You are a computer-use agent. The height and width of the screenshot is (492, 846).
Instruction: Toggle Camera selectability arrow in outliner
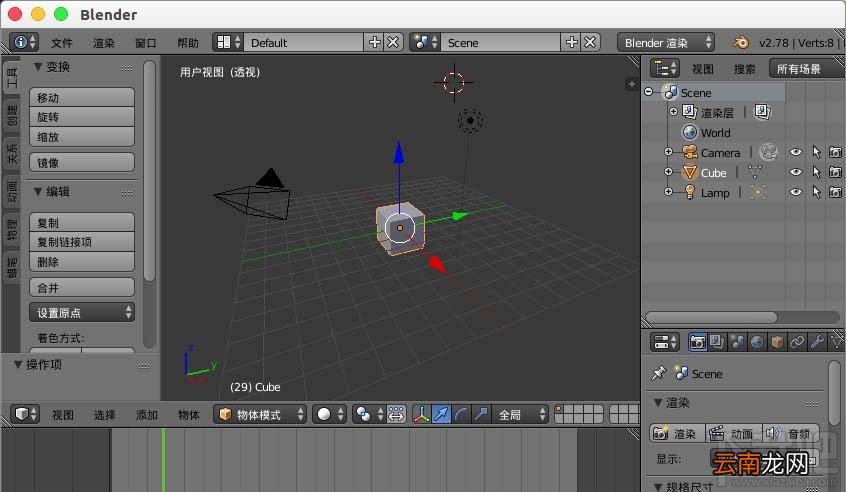click(816, 153)
